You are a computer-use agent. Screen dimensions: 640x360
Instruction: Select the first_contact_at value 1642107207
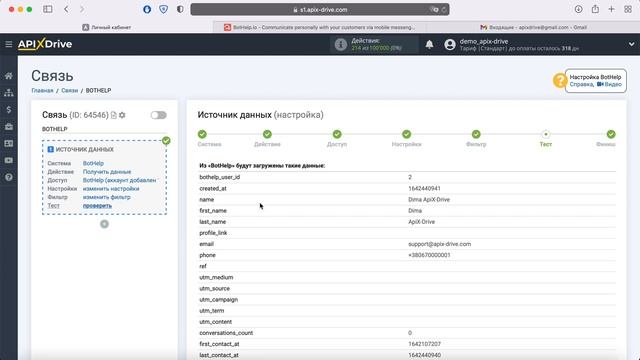pyautogui.click(x=424, y=344)
